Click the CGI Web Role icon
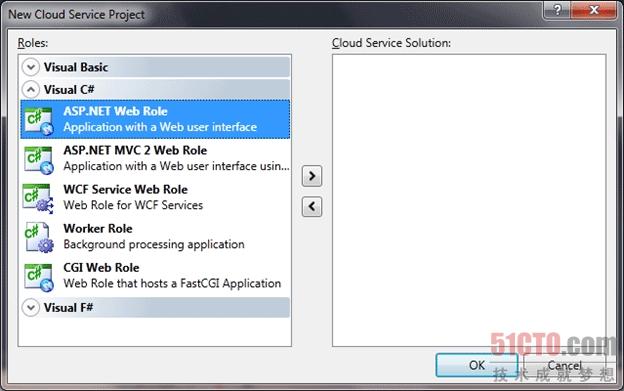Screen dimensions: 624x391 [x=39, y=277]
